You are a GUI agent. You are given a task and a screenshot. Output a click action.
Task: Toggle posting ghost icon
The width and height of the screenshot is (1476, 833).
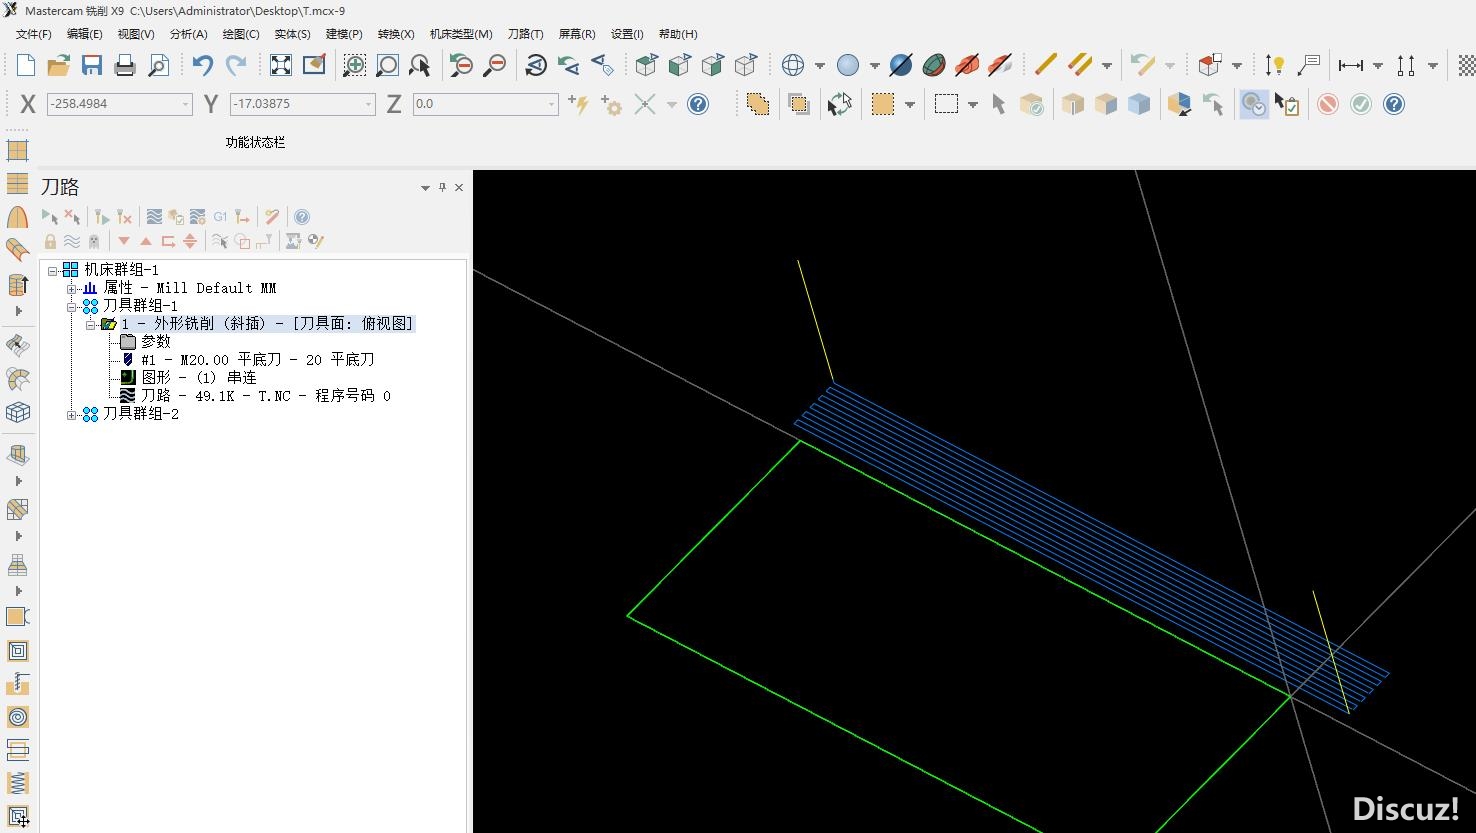(94, 241)
